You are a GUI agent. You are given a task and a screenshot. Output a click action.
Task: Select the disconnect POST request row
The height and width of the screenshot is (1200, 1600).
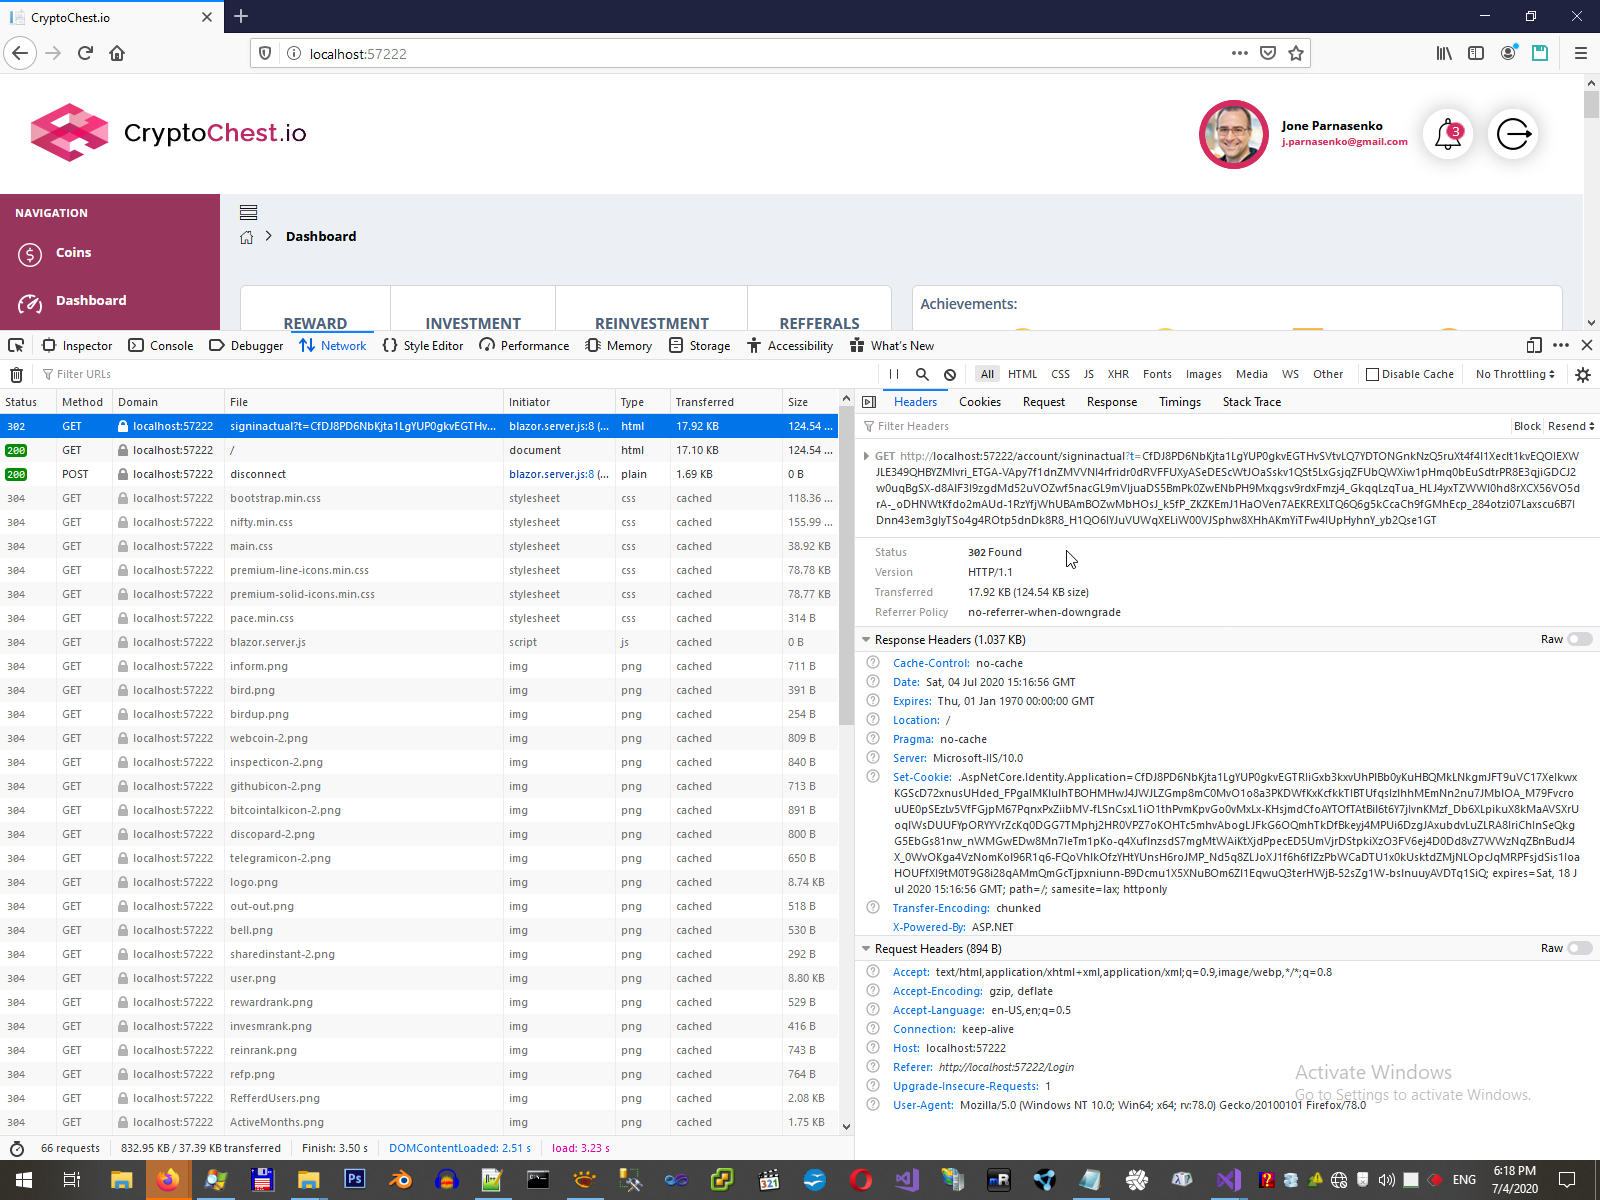(x=419, y=474)
